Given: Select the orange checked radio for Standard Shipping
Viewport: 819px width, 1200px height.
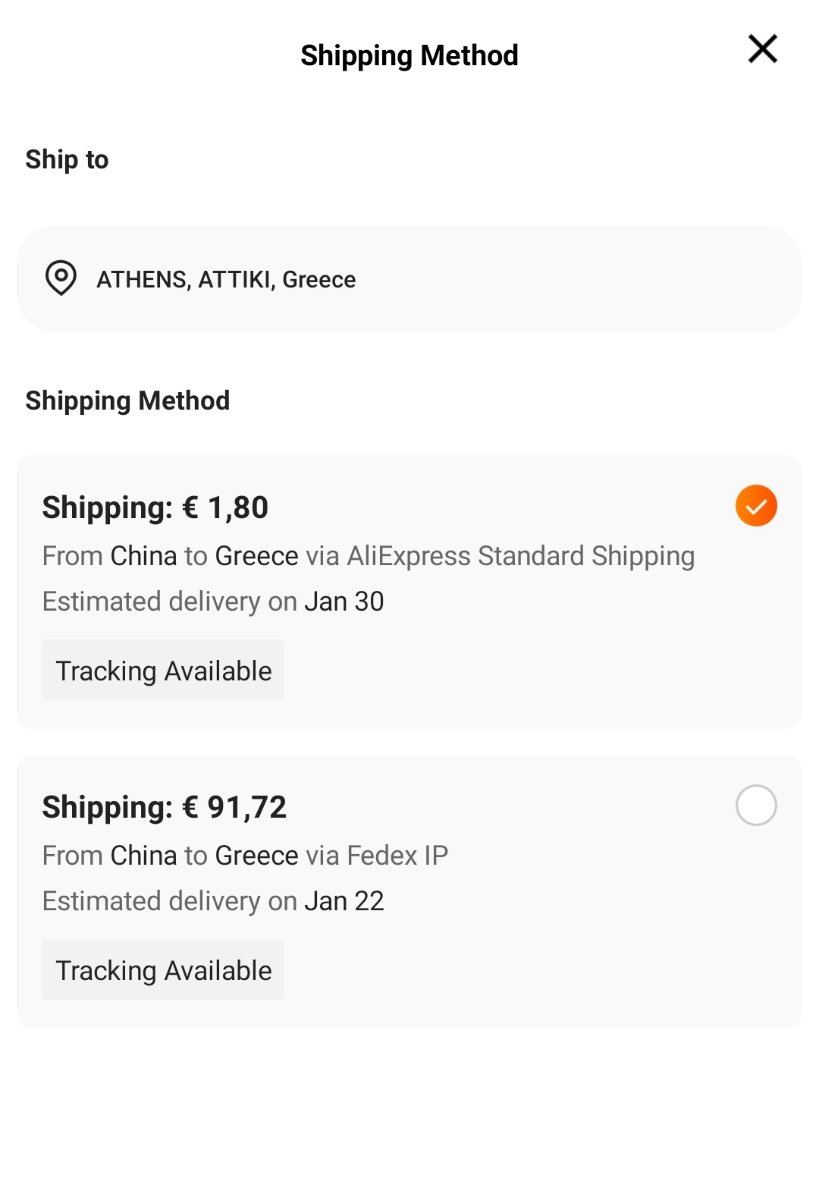Looking at the screenshot, I should [756, 506].
